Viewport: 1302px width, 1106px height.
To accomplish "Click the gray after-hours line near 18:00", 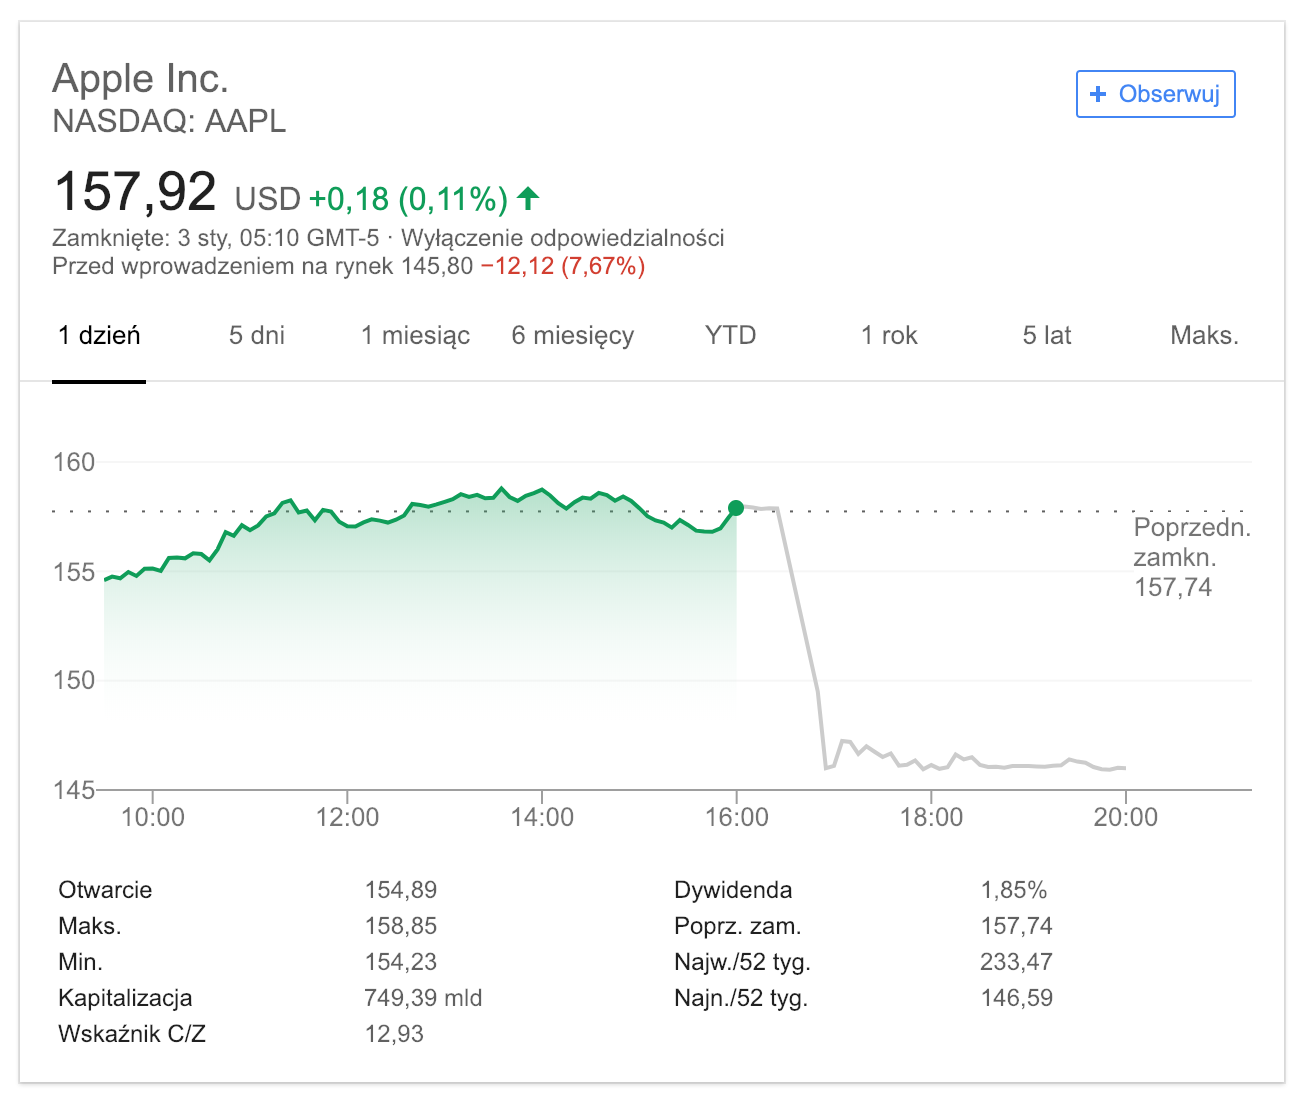I will pos(931,767).
